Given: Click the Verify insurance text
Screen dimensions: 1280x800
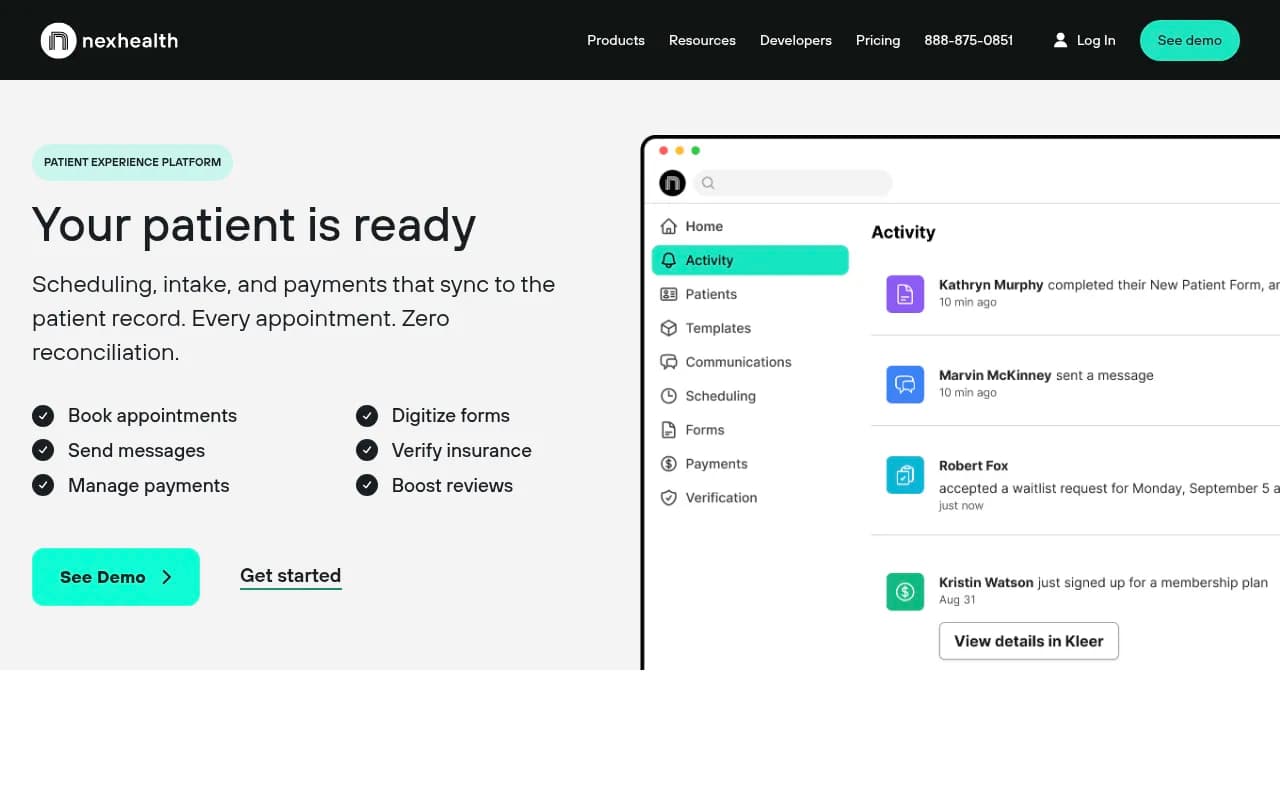Looking at the screenshot, I should pos(462,450).
